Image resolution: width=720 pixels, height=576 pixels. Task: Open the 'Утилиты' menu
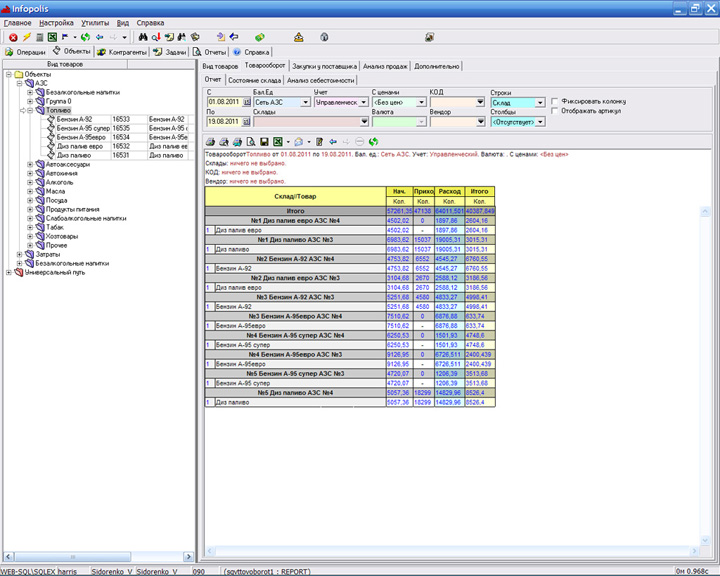[95, 23]
